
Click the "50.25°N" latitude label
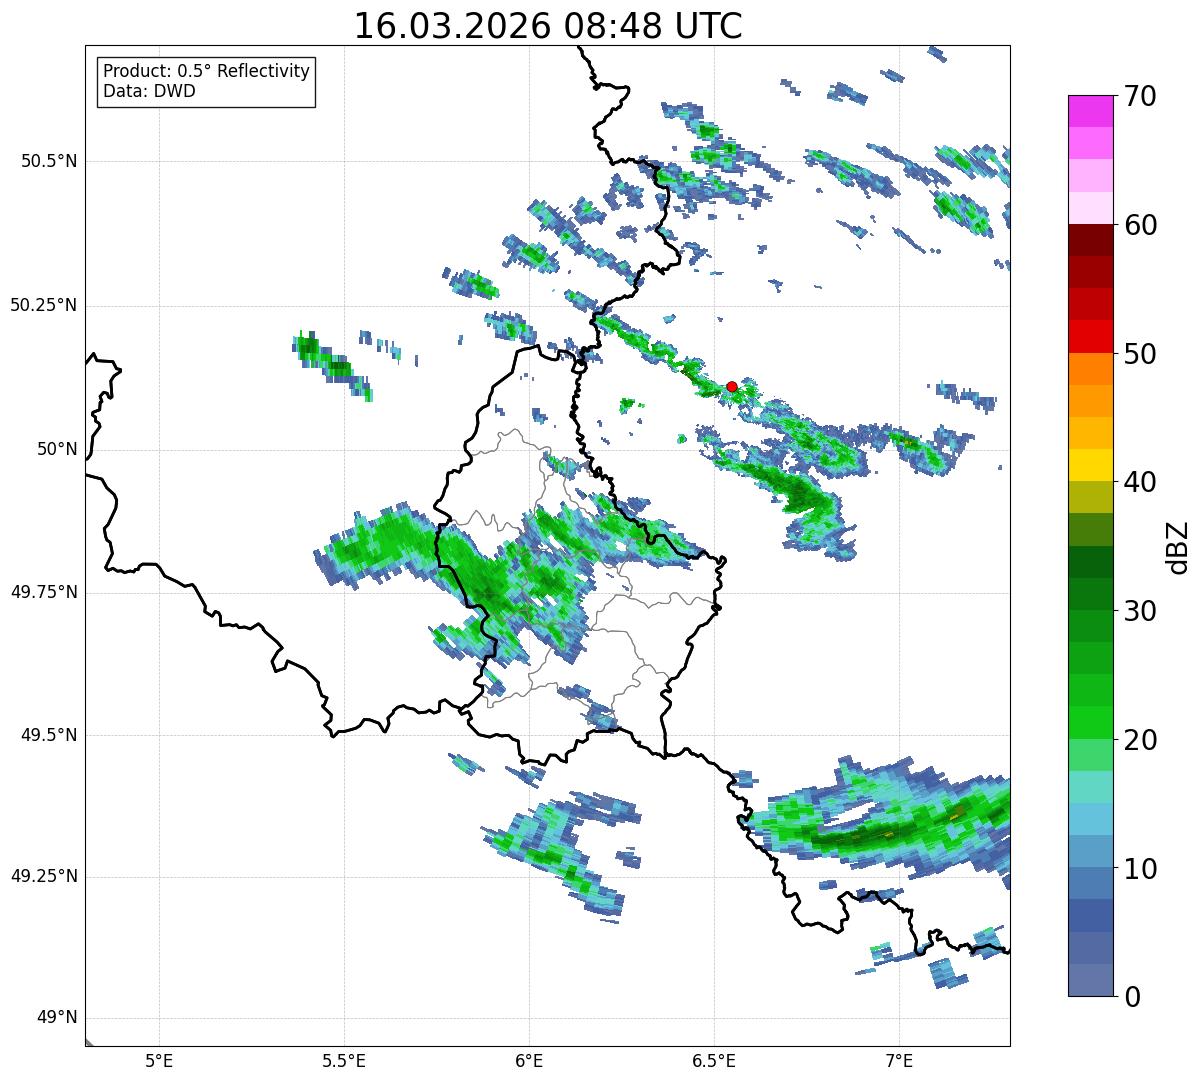(x=44, y=305)
